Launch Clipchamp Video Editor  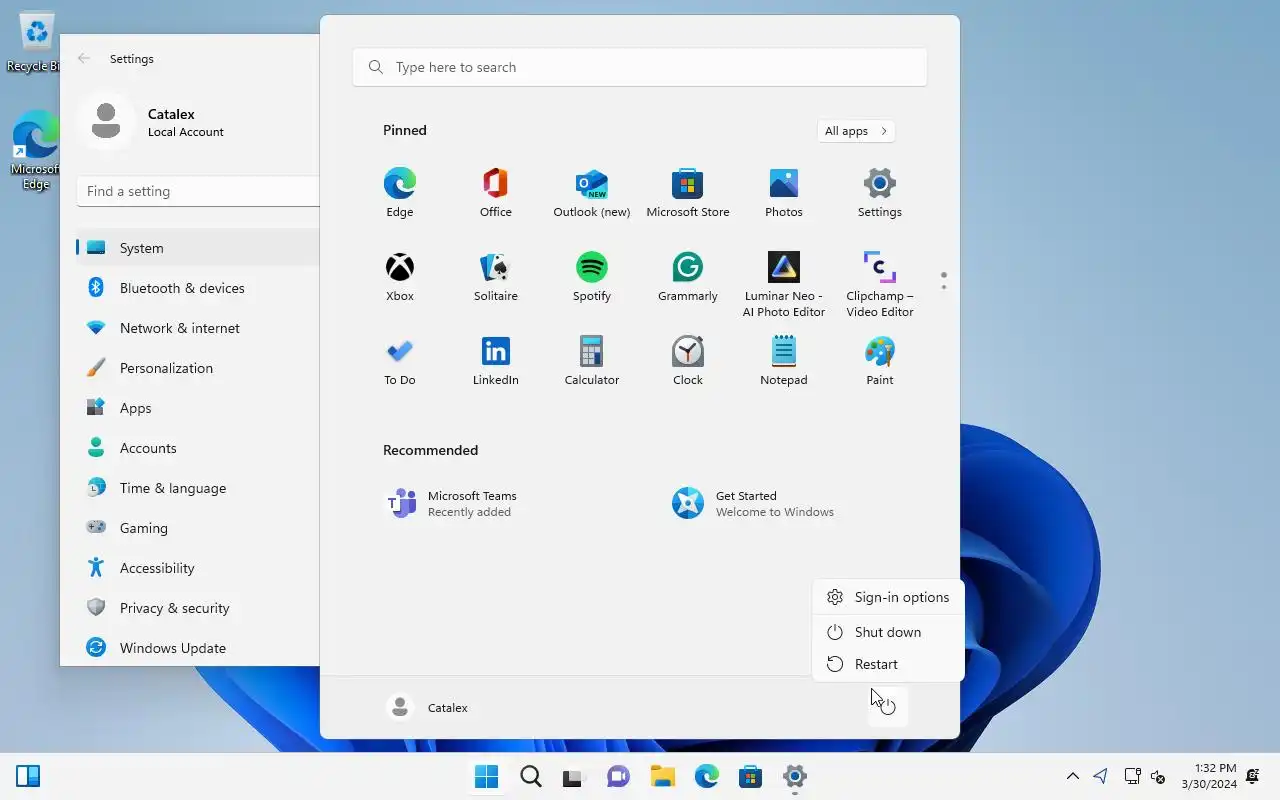pos(879,284)
